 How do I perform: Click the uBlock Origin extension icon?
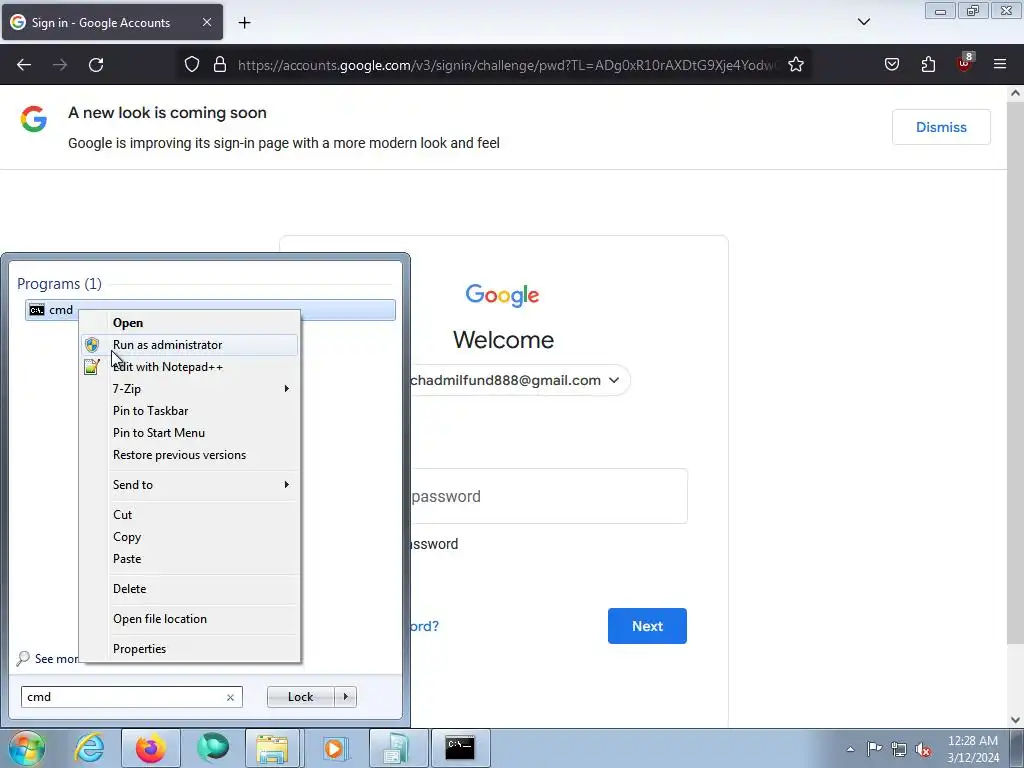pos(965,63)
